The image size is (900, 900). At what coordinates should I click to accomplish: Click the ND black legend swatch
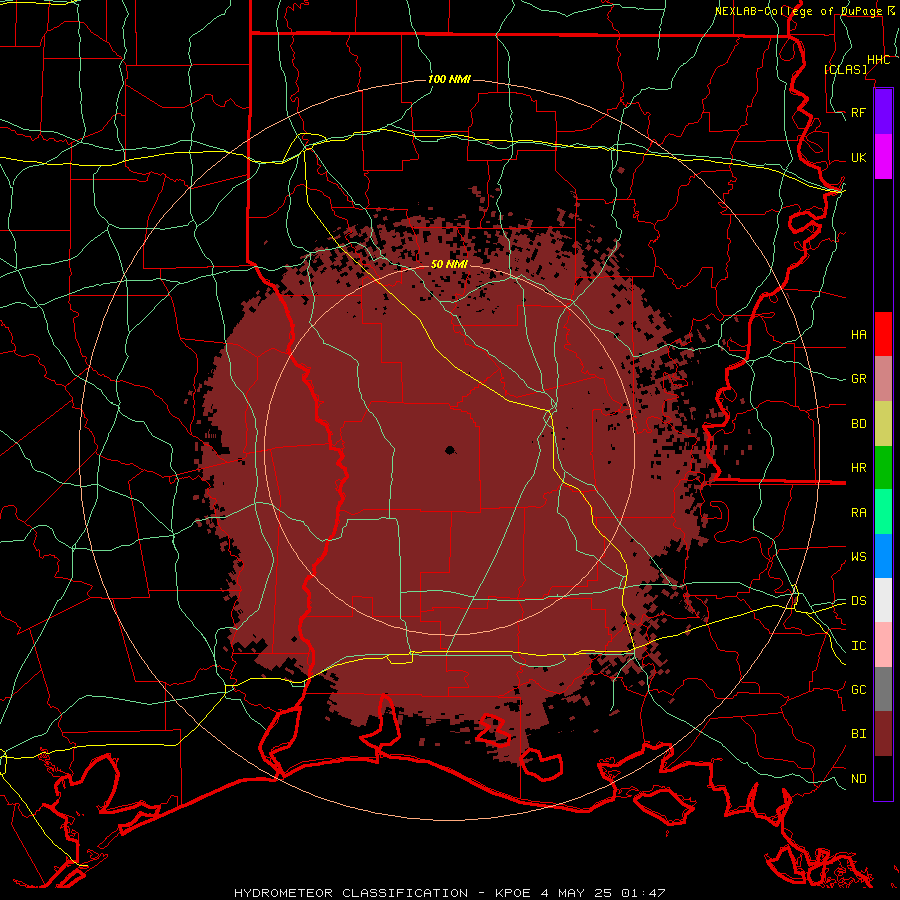point(883,778)
